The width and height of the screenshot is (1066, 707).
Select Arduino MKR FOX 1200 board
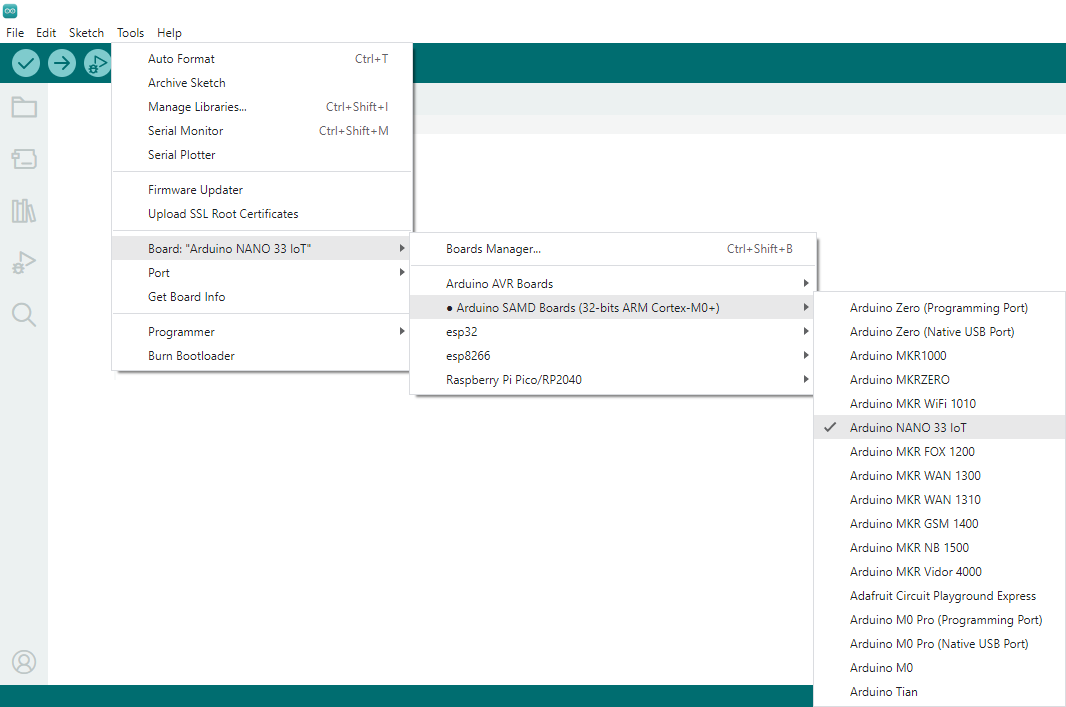pos(940,451)
